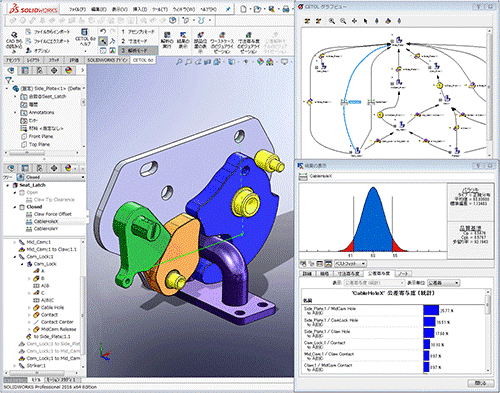
Task: Click the undo arrow icon in ribbon
Action: click(103, 32)
